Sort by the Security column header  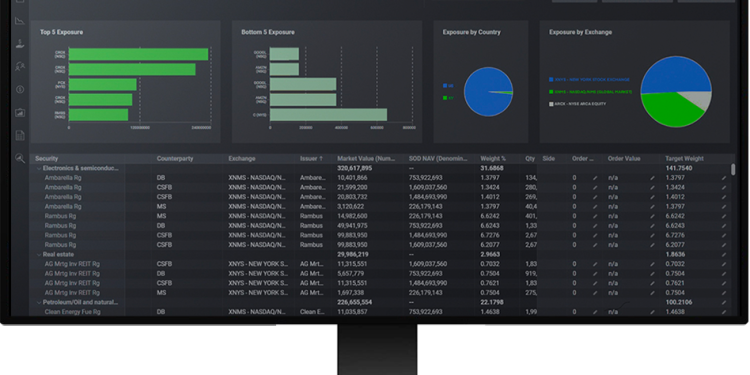point(46,159)
